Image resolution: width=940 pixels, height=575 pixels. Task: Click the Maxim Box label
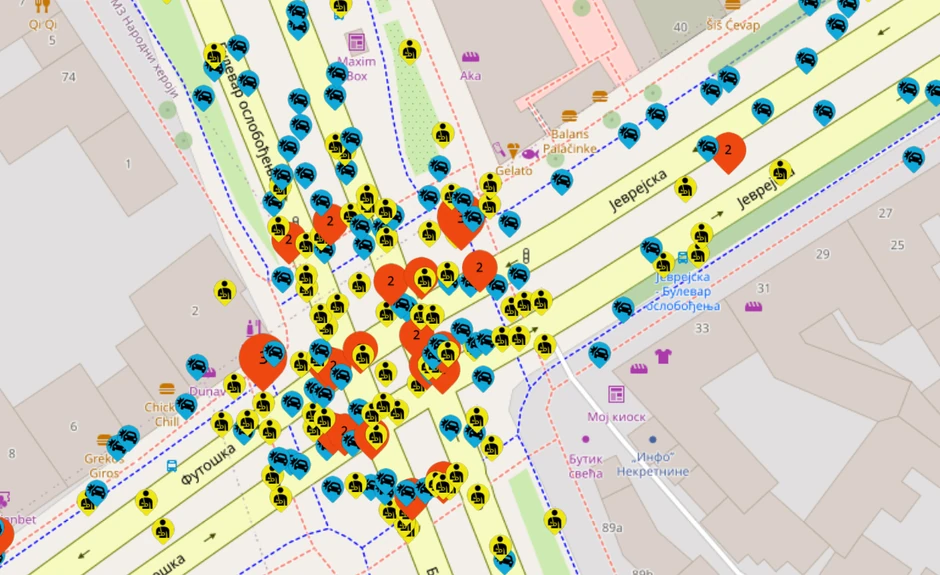pyautogui.click(x=357, y=68)
